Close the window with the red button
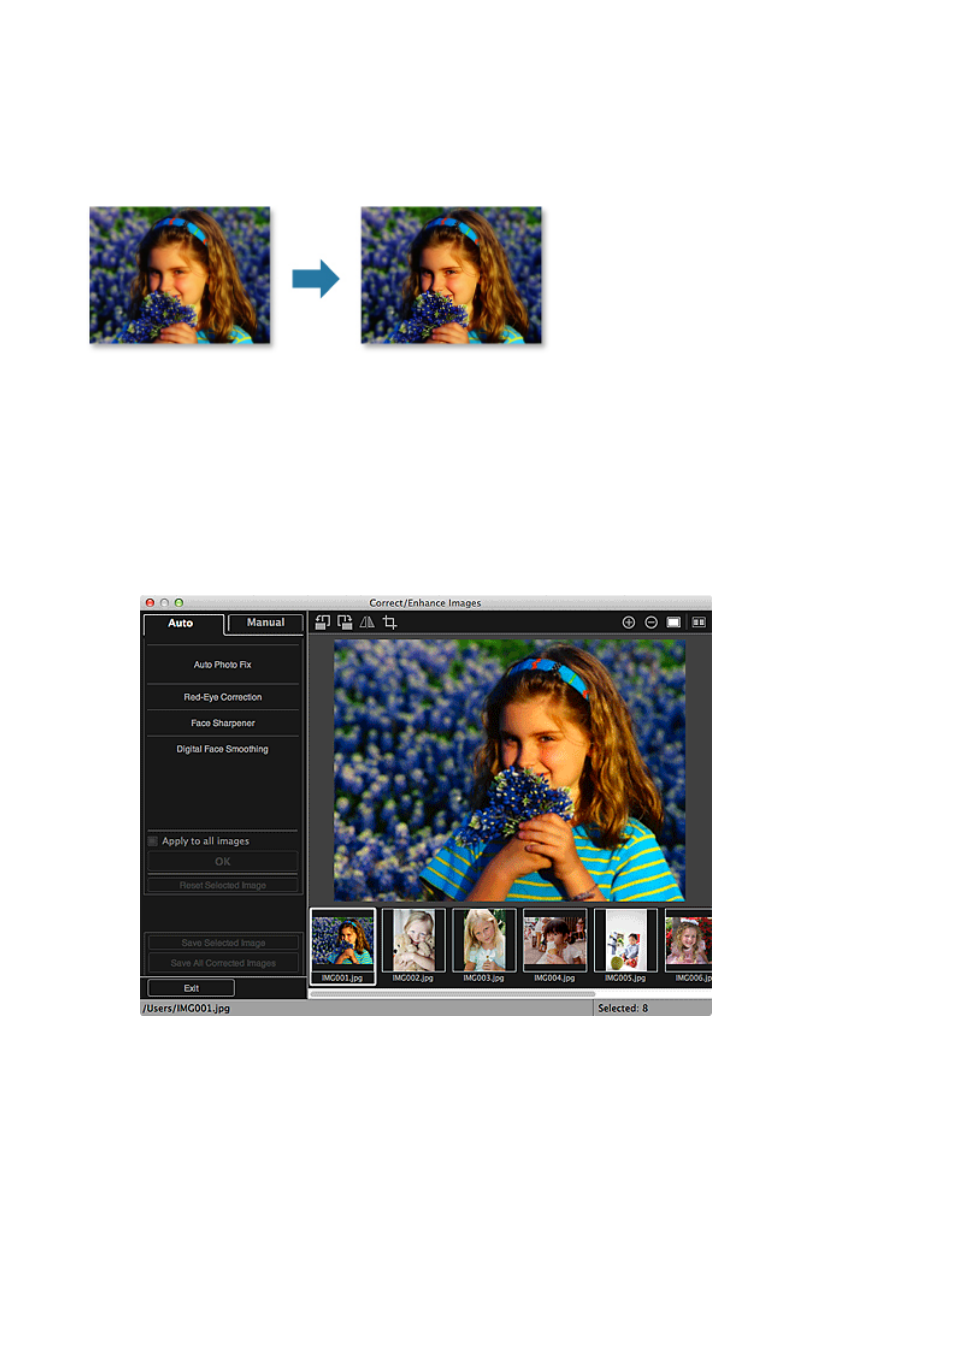The width and height of the screenshot is (954, 1350). [x=150, y=603]
